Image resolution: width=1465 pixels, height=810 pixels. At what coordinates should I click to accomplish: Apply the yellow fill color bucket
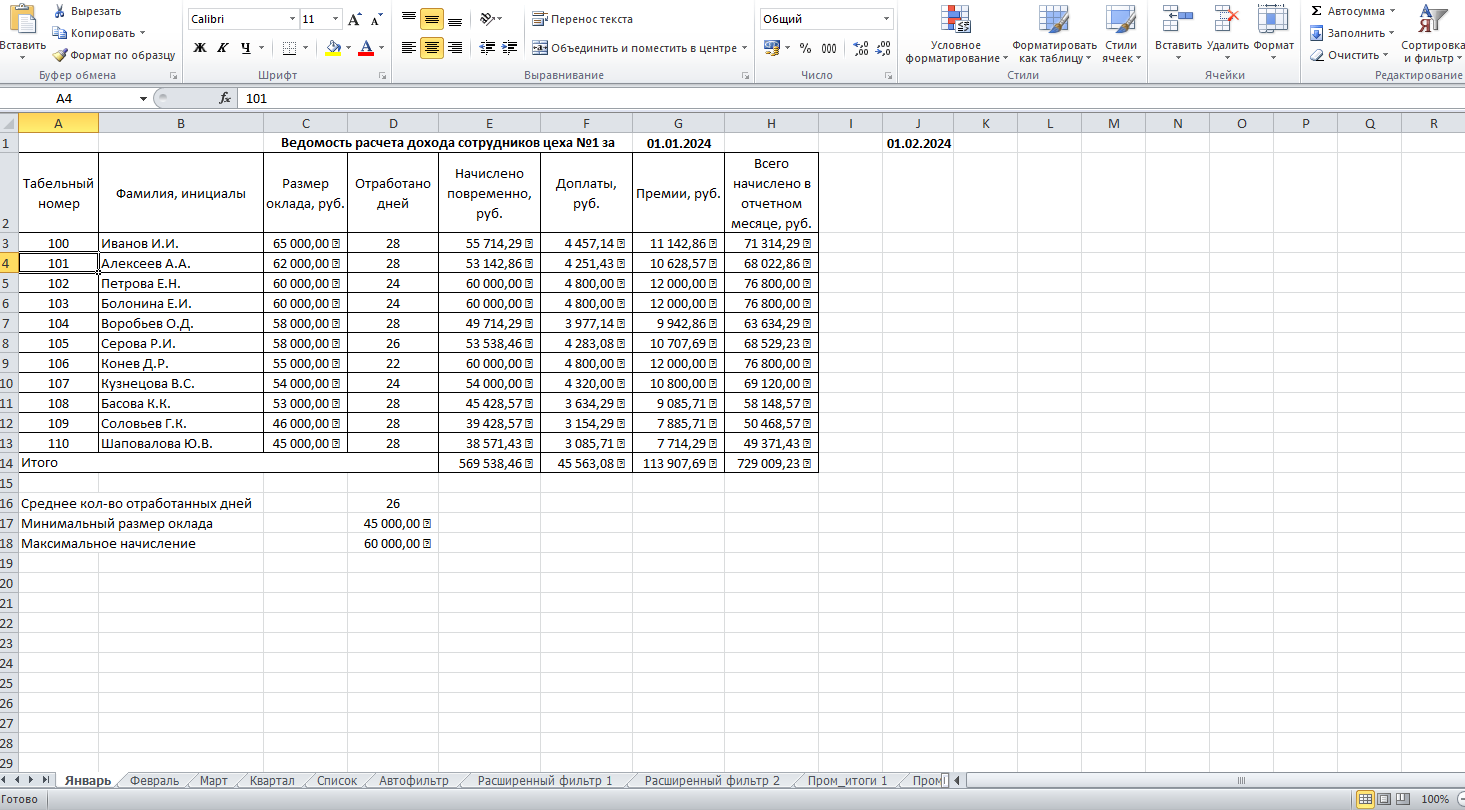coord(333,47)
